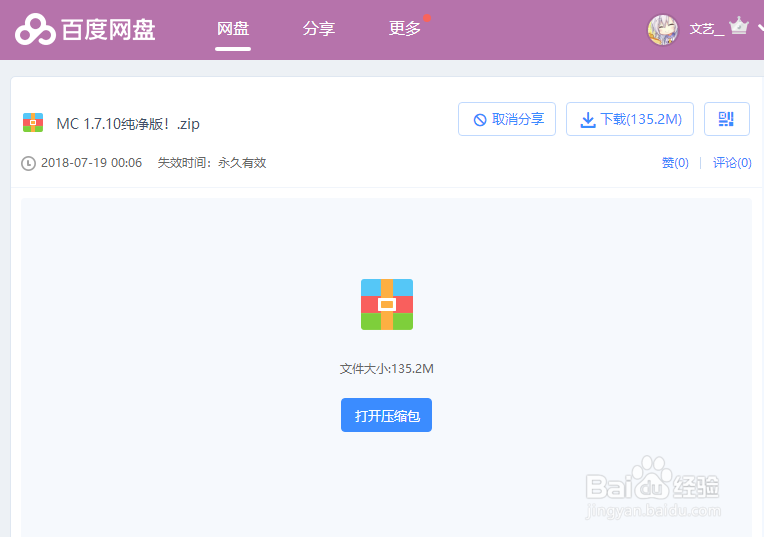This screenshot has width=764, height=537.
Task: Click the 百度网盘 brand text
Action: tap(108, 30)
